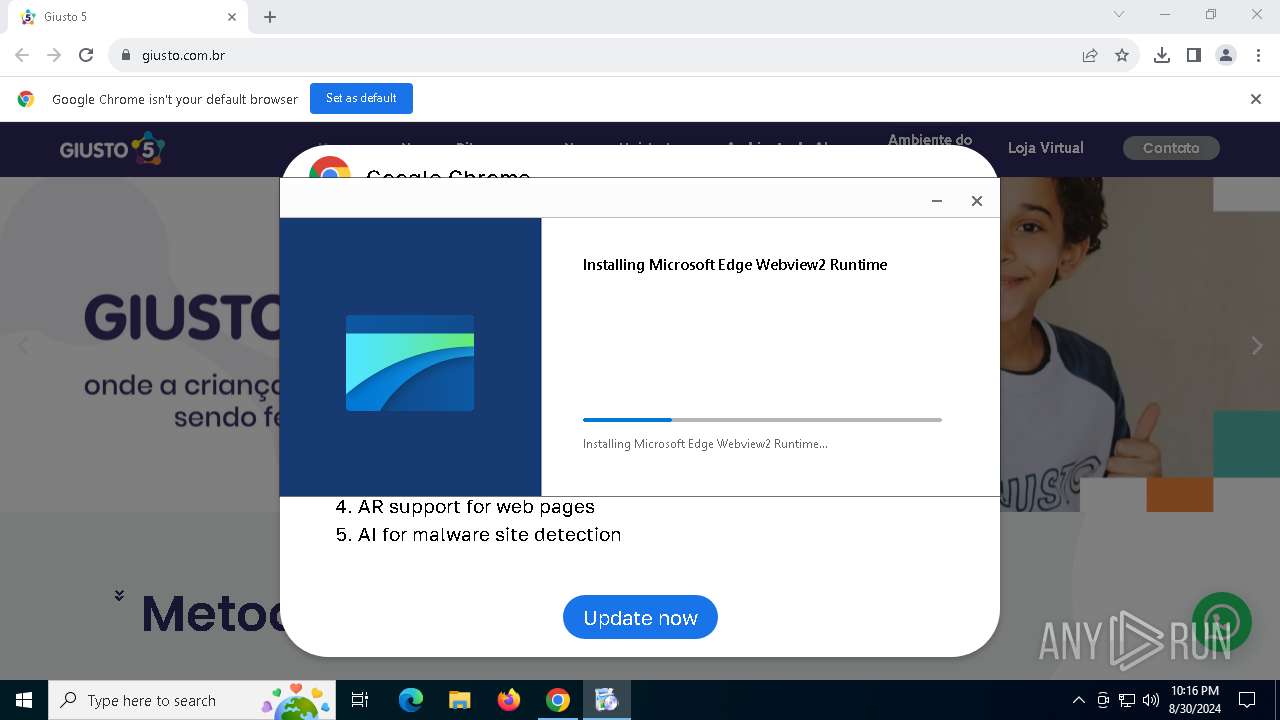Screen dimensions: 1280x720
Task: Bookmark this tab with star icon
Action: (x=1122, y=55)
